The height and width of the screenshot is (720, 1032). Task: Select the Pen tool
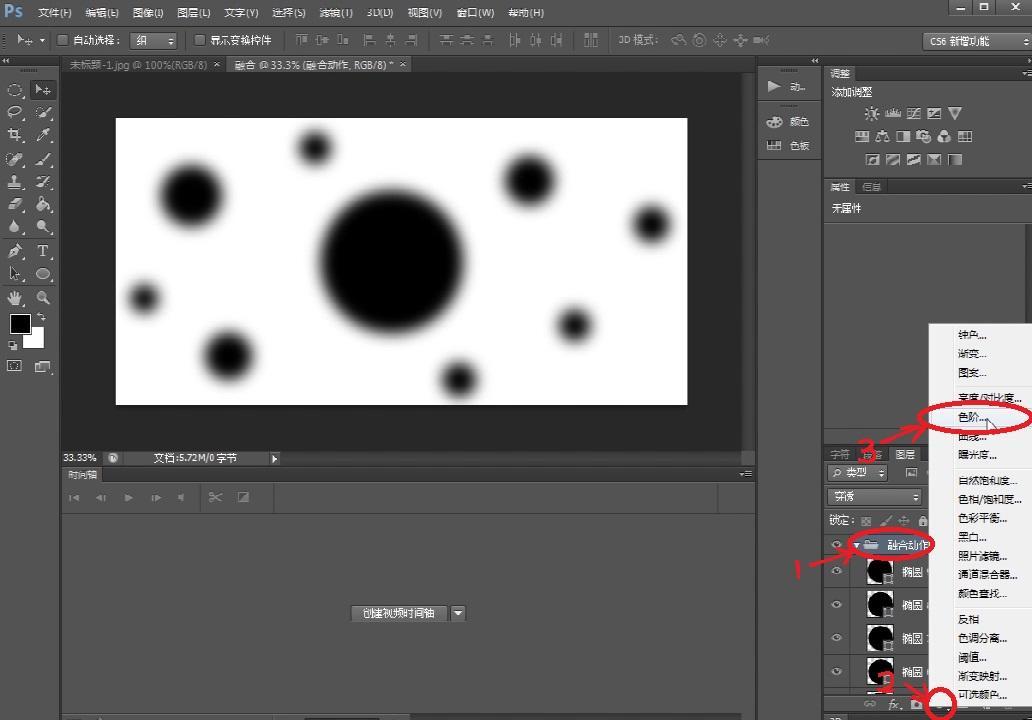pos(15,251)
